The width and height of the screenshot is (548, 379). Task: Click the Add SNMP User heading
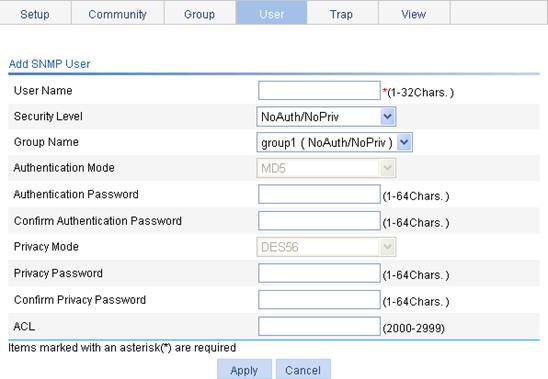pyautogui.click(x=50, y=64)
